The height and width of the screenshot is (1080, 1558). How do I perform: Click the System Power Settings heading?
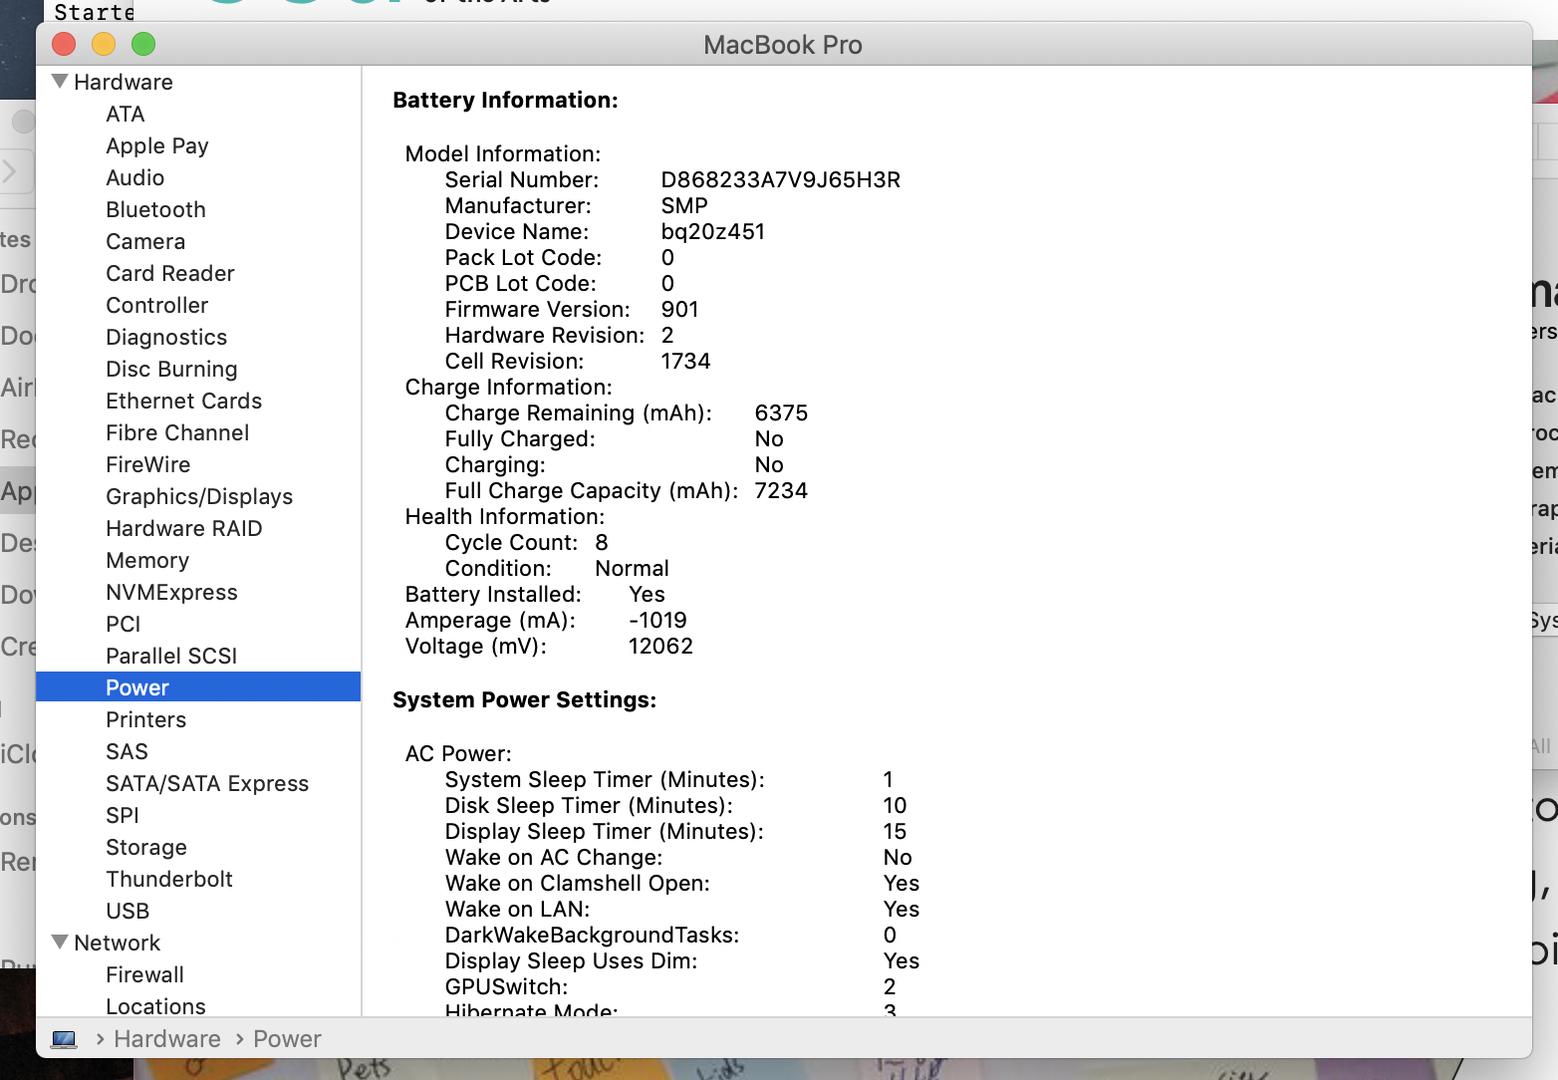click(524, 700)
